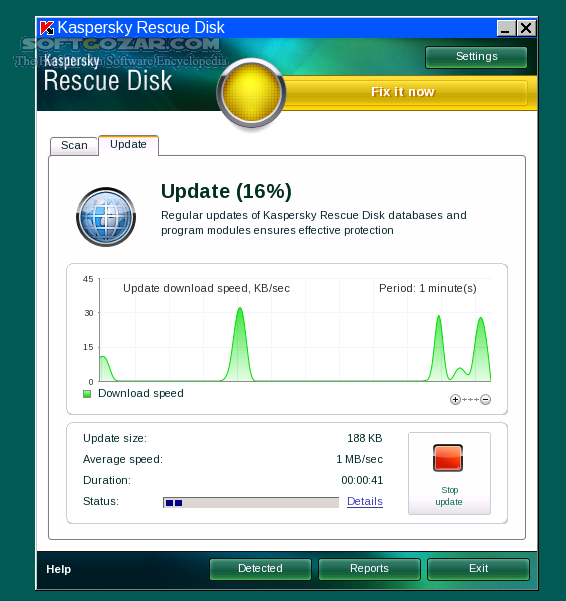The height and width of the screenshot is (601, 566).
Task: Click the download speed graph area
Action: [295, 330]
